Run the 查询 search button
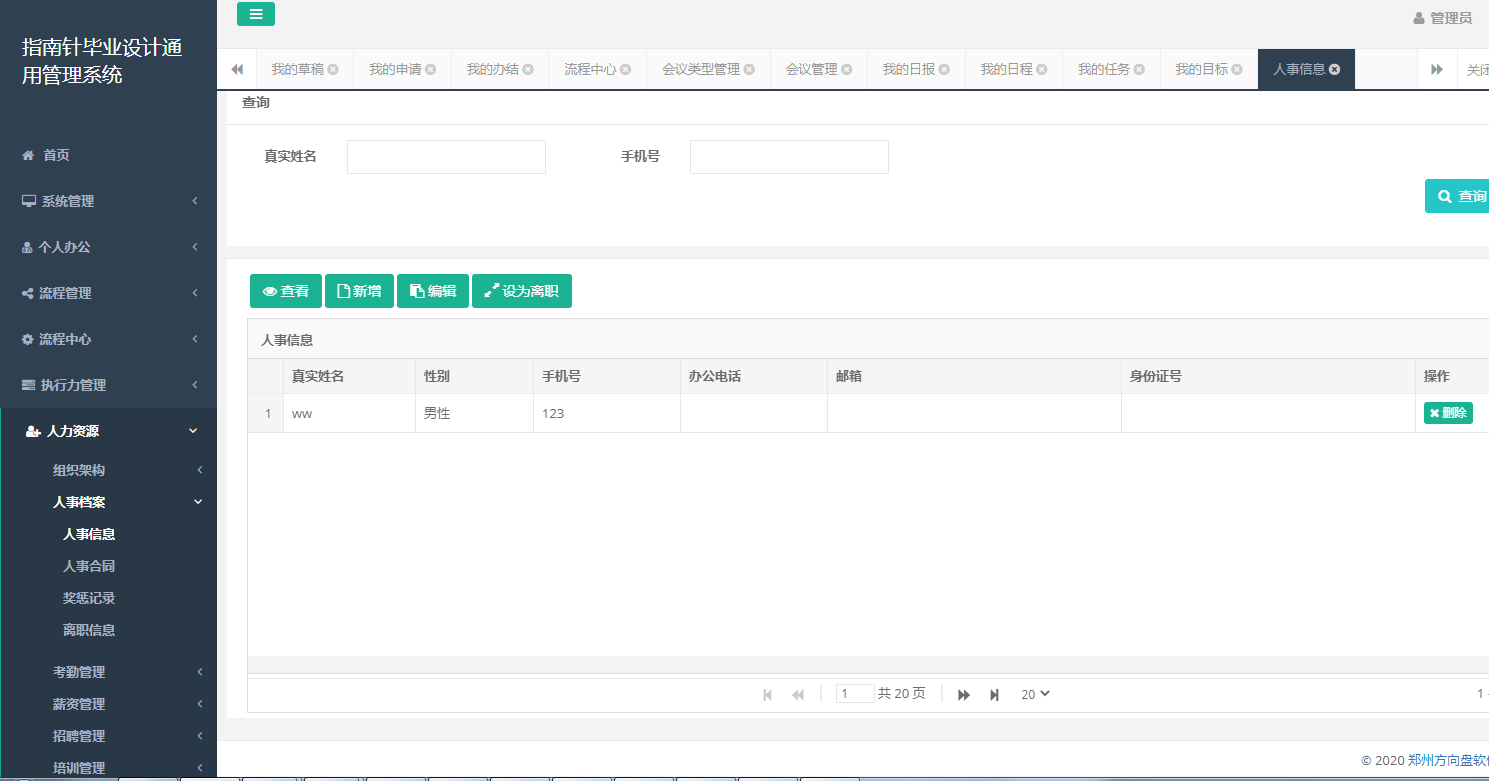This screenshot has width=1489, height=781. pyautogui.click(x=1459, y=196)
